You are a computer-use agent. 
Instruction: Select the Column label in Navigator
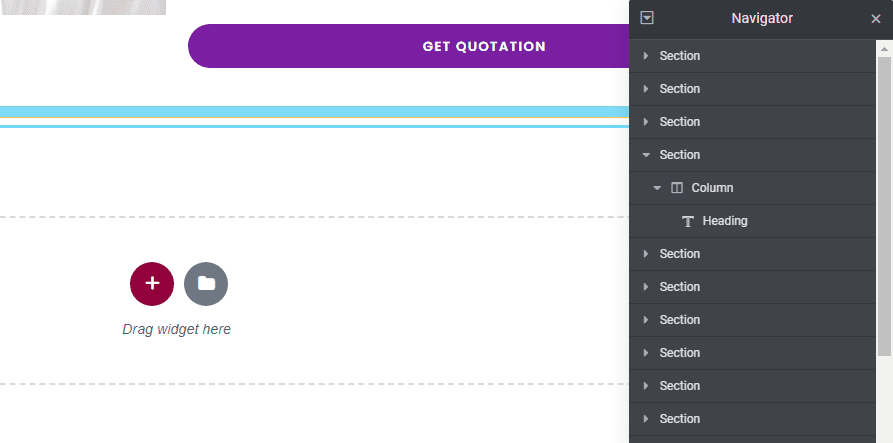(712, 188)
